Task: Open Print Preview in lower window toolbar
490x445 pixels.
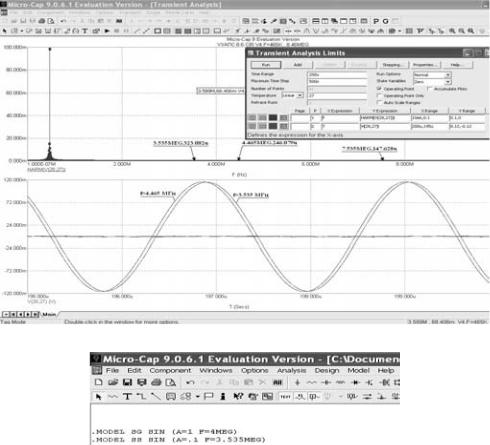Action: point(170,382)
